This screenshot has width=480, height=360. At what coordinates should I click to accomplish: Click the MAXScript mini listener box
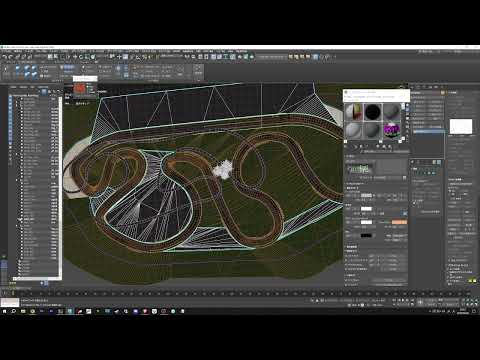[10, 303]
